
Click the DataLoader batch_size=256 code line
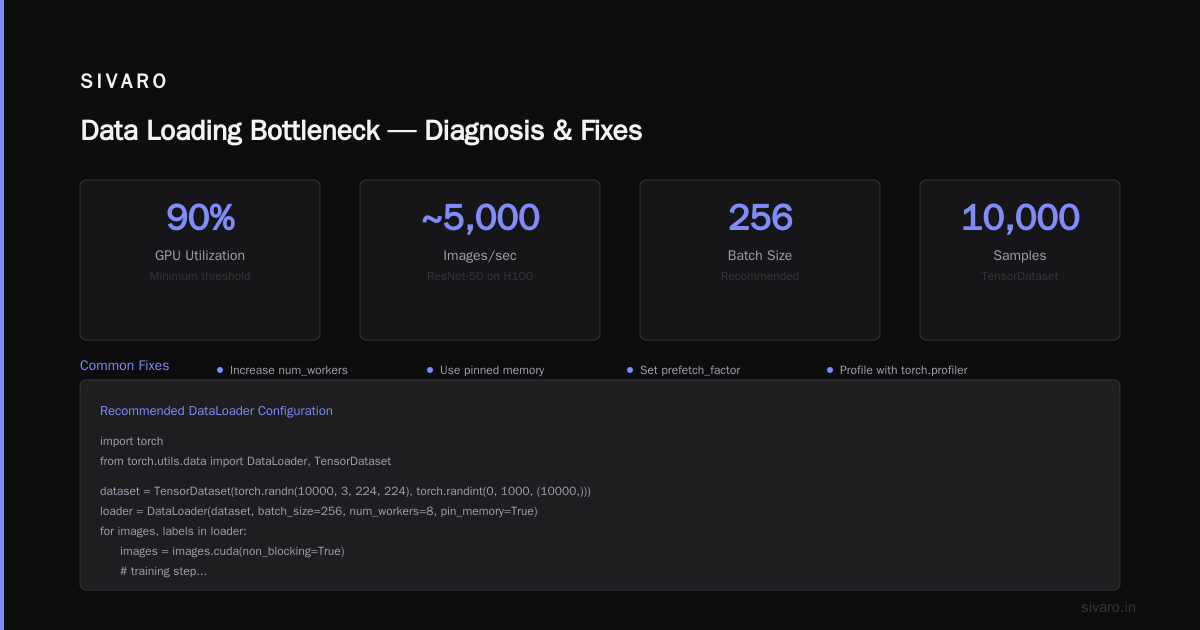319,511
